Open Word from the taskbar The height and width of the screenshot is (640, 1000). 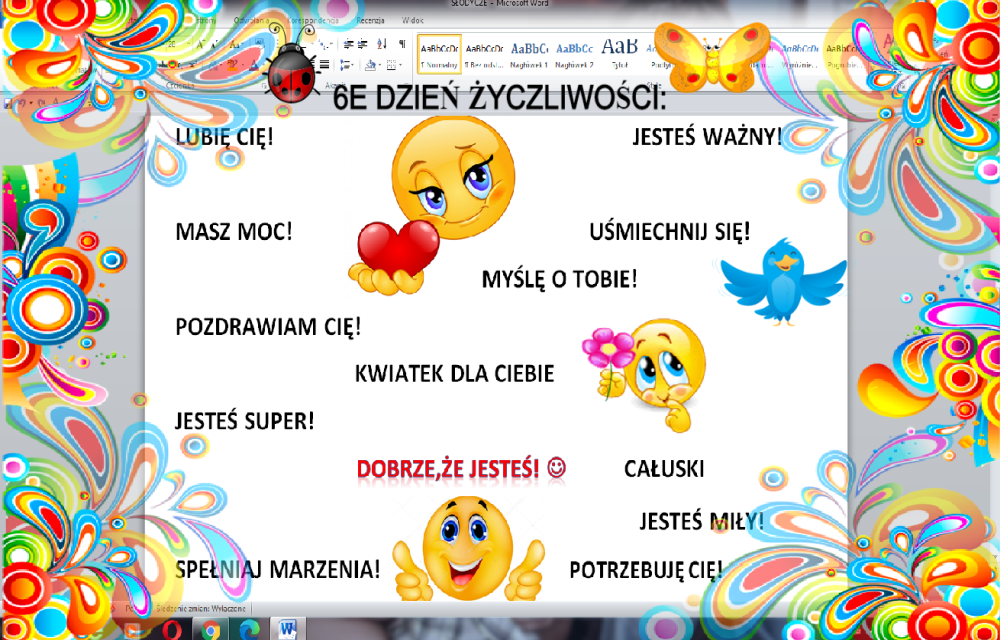click(286, 628)
